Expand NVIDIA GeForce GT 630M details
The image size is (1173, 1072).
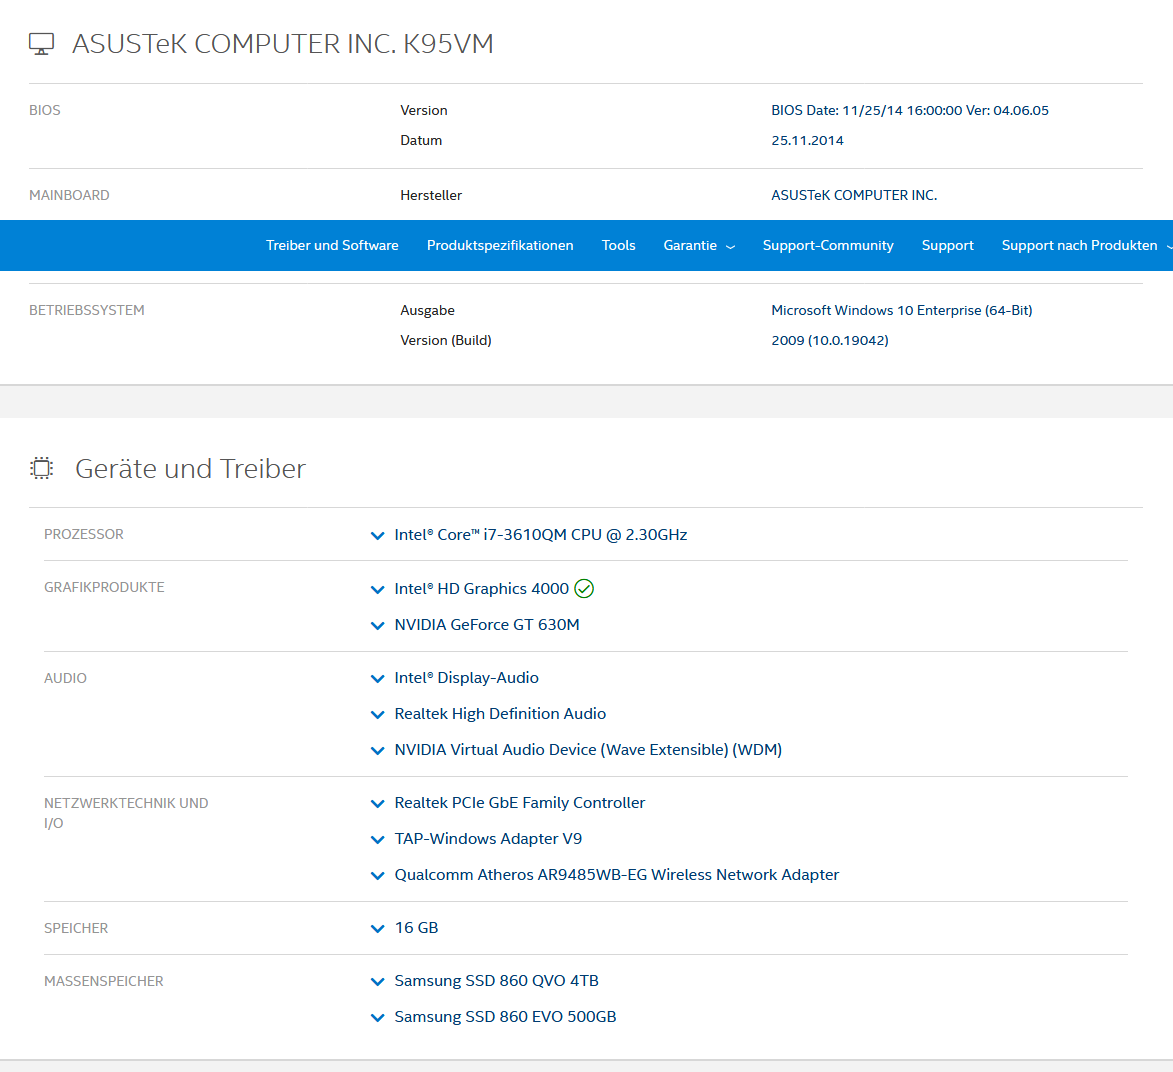click(x=378, y=625)
